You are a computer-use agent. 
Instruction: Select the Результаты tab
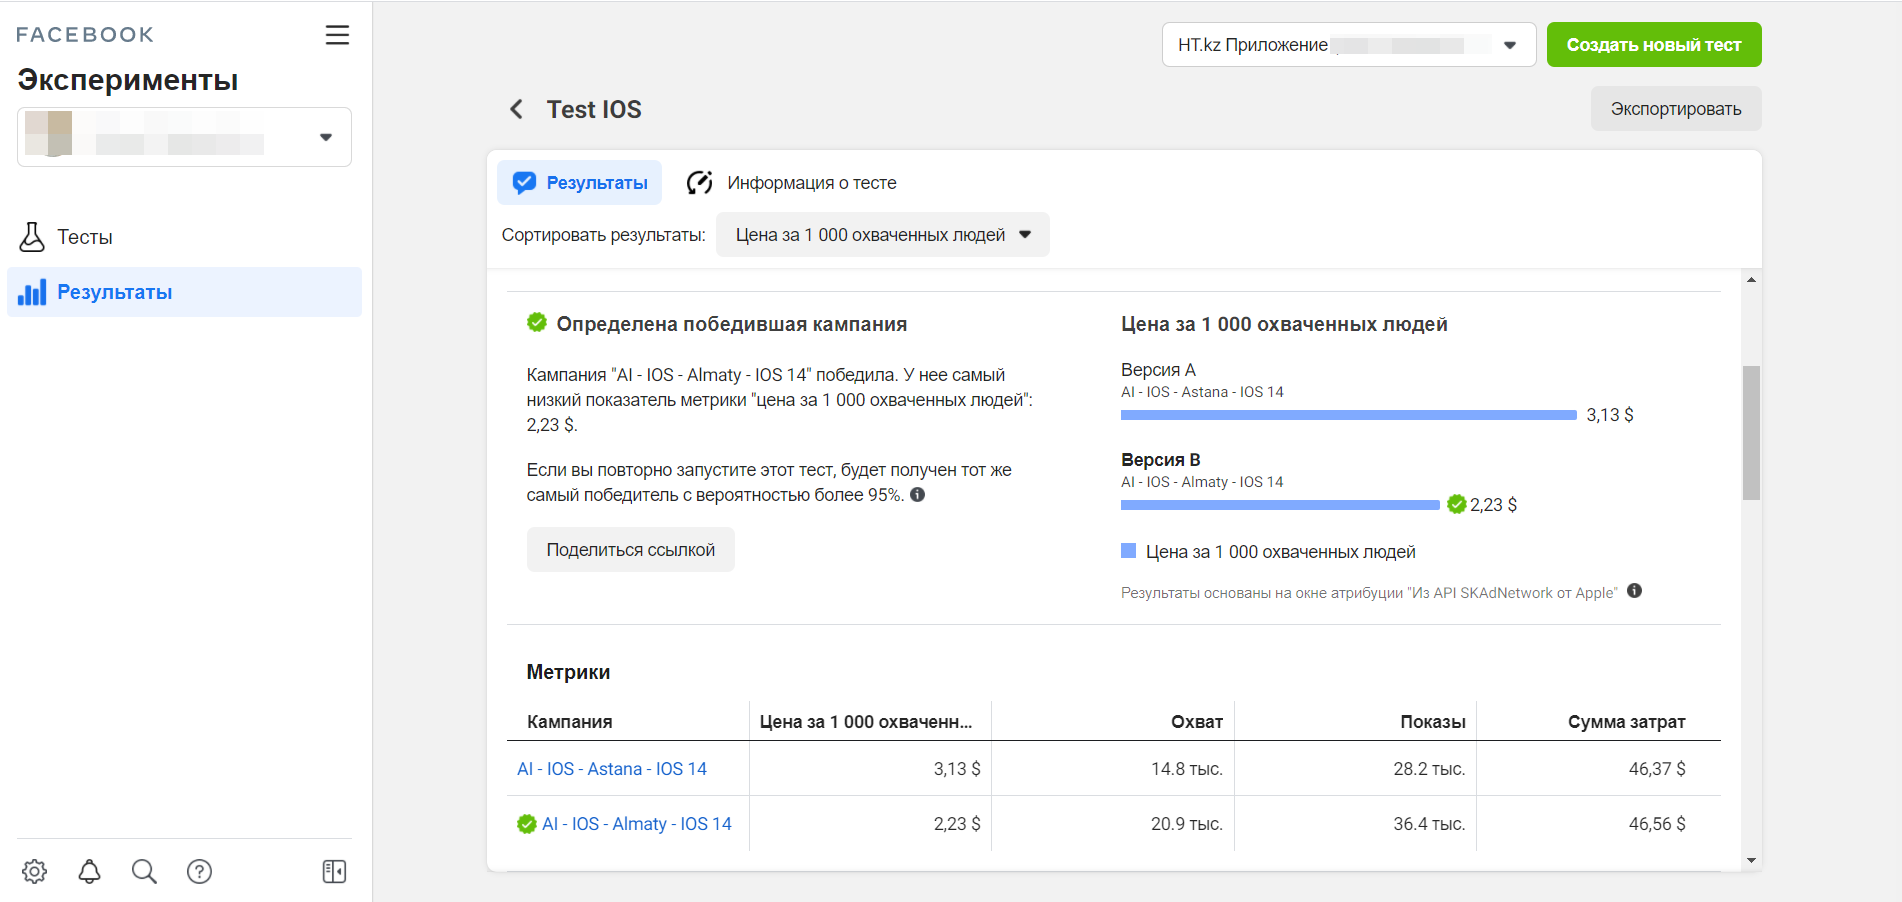580,183
